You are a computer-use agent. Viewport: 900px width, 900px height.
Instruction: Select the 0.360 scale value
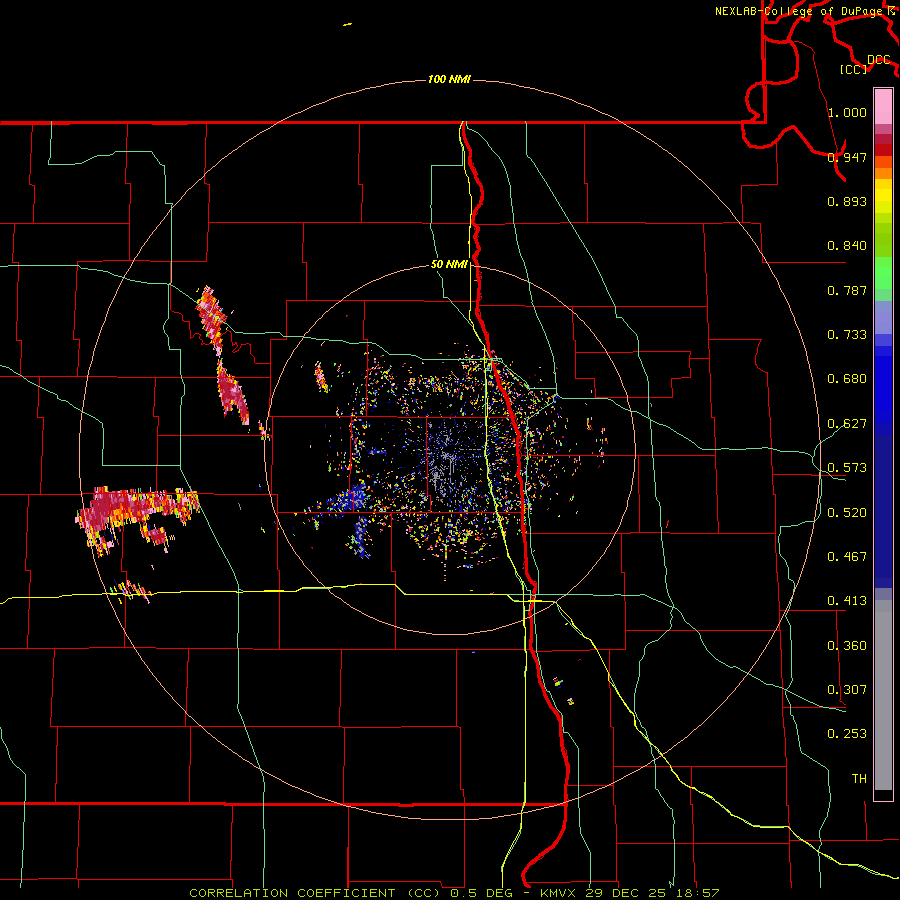coord(847,646)
